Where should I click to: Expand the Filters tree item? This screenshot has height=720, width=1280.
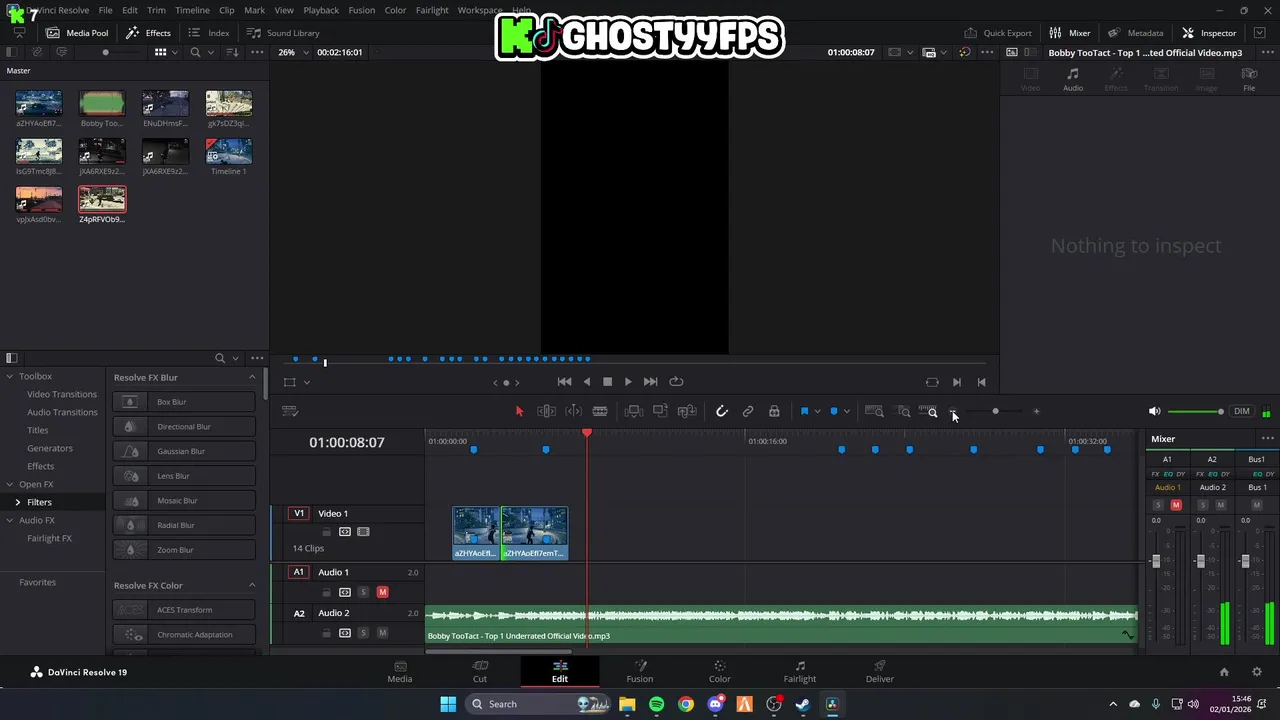coord(17,502)
